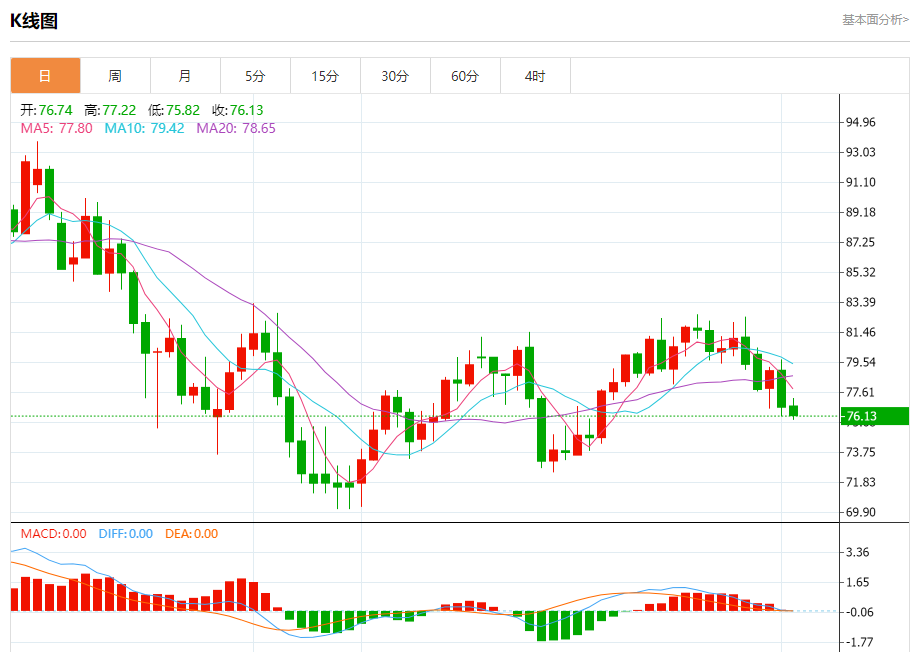Click the last green candlestick at 76.13
Screen dimensions: 912x652
click(x=793, y=411)
